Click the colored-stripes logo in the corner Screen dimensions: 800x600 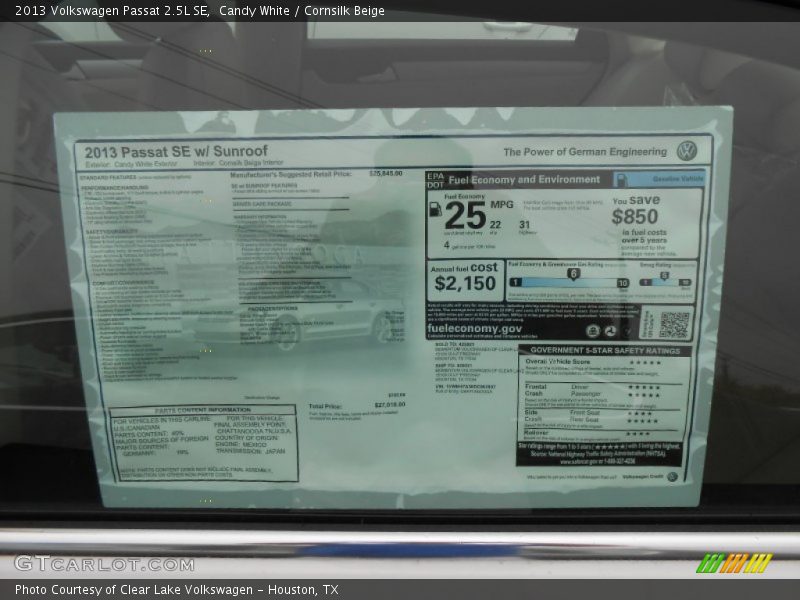(734, 563)
